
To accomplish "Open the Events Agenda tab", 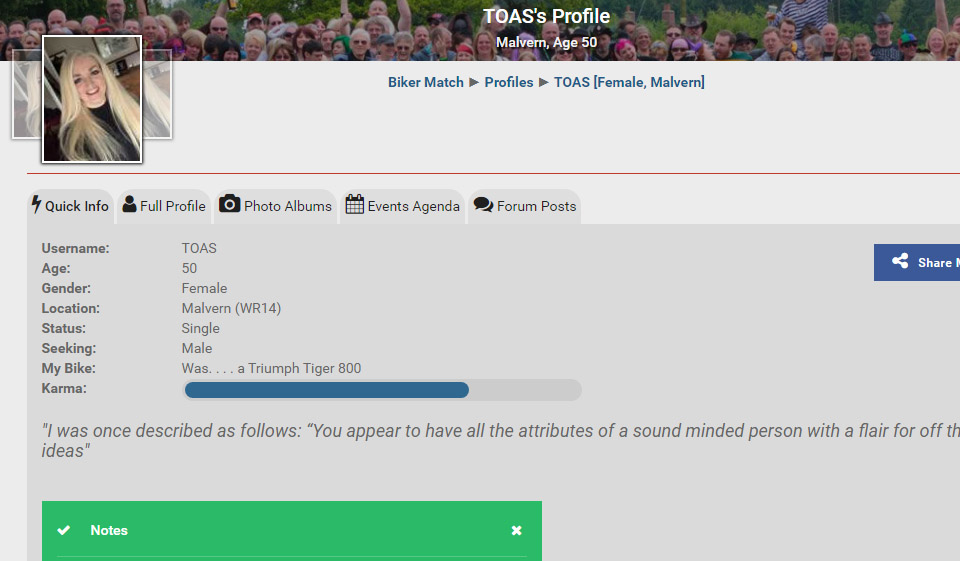I will [413, 206].
